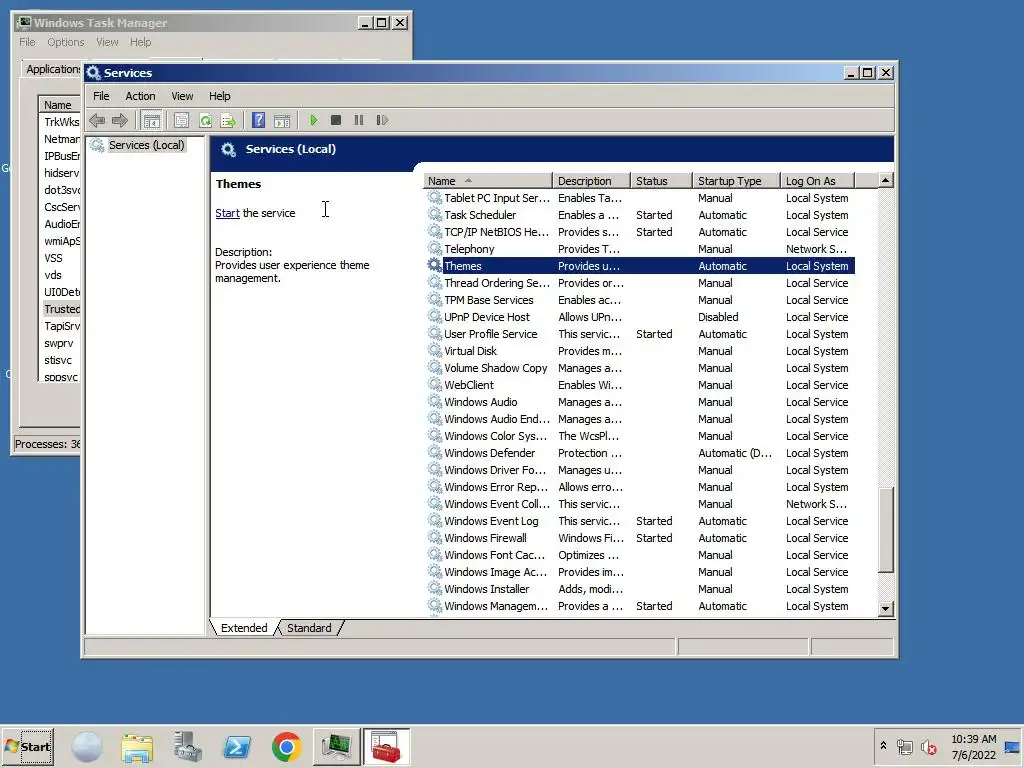
Task: Click the gear icon next to Telephony
Action: [x=434, y=249]
